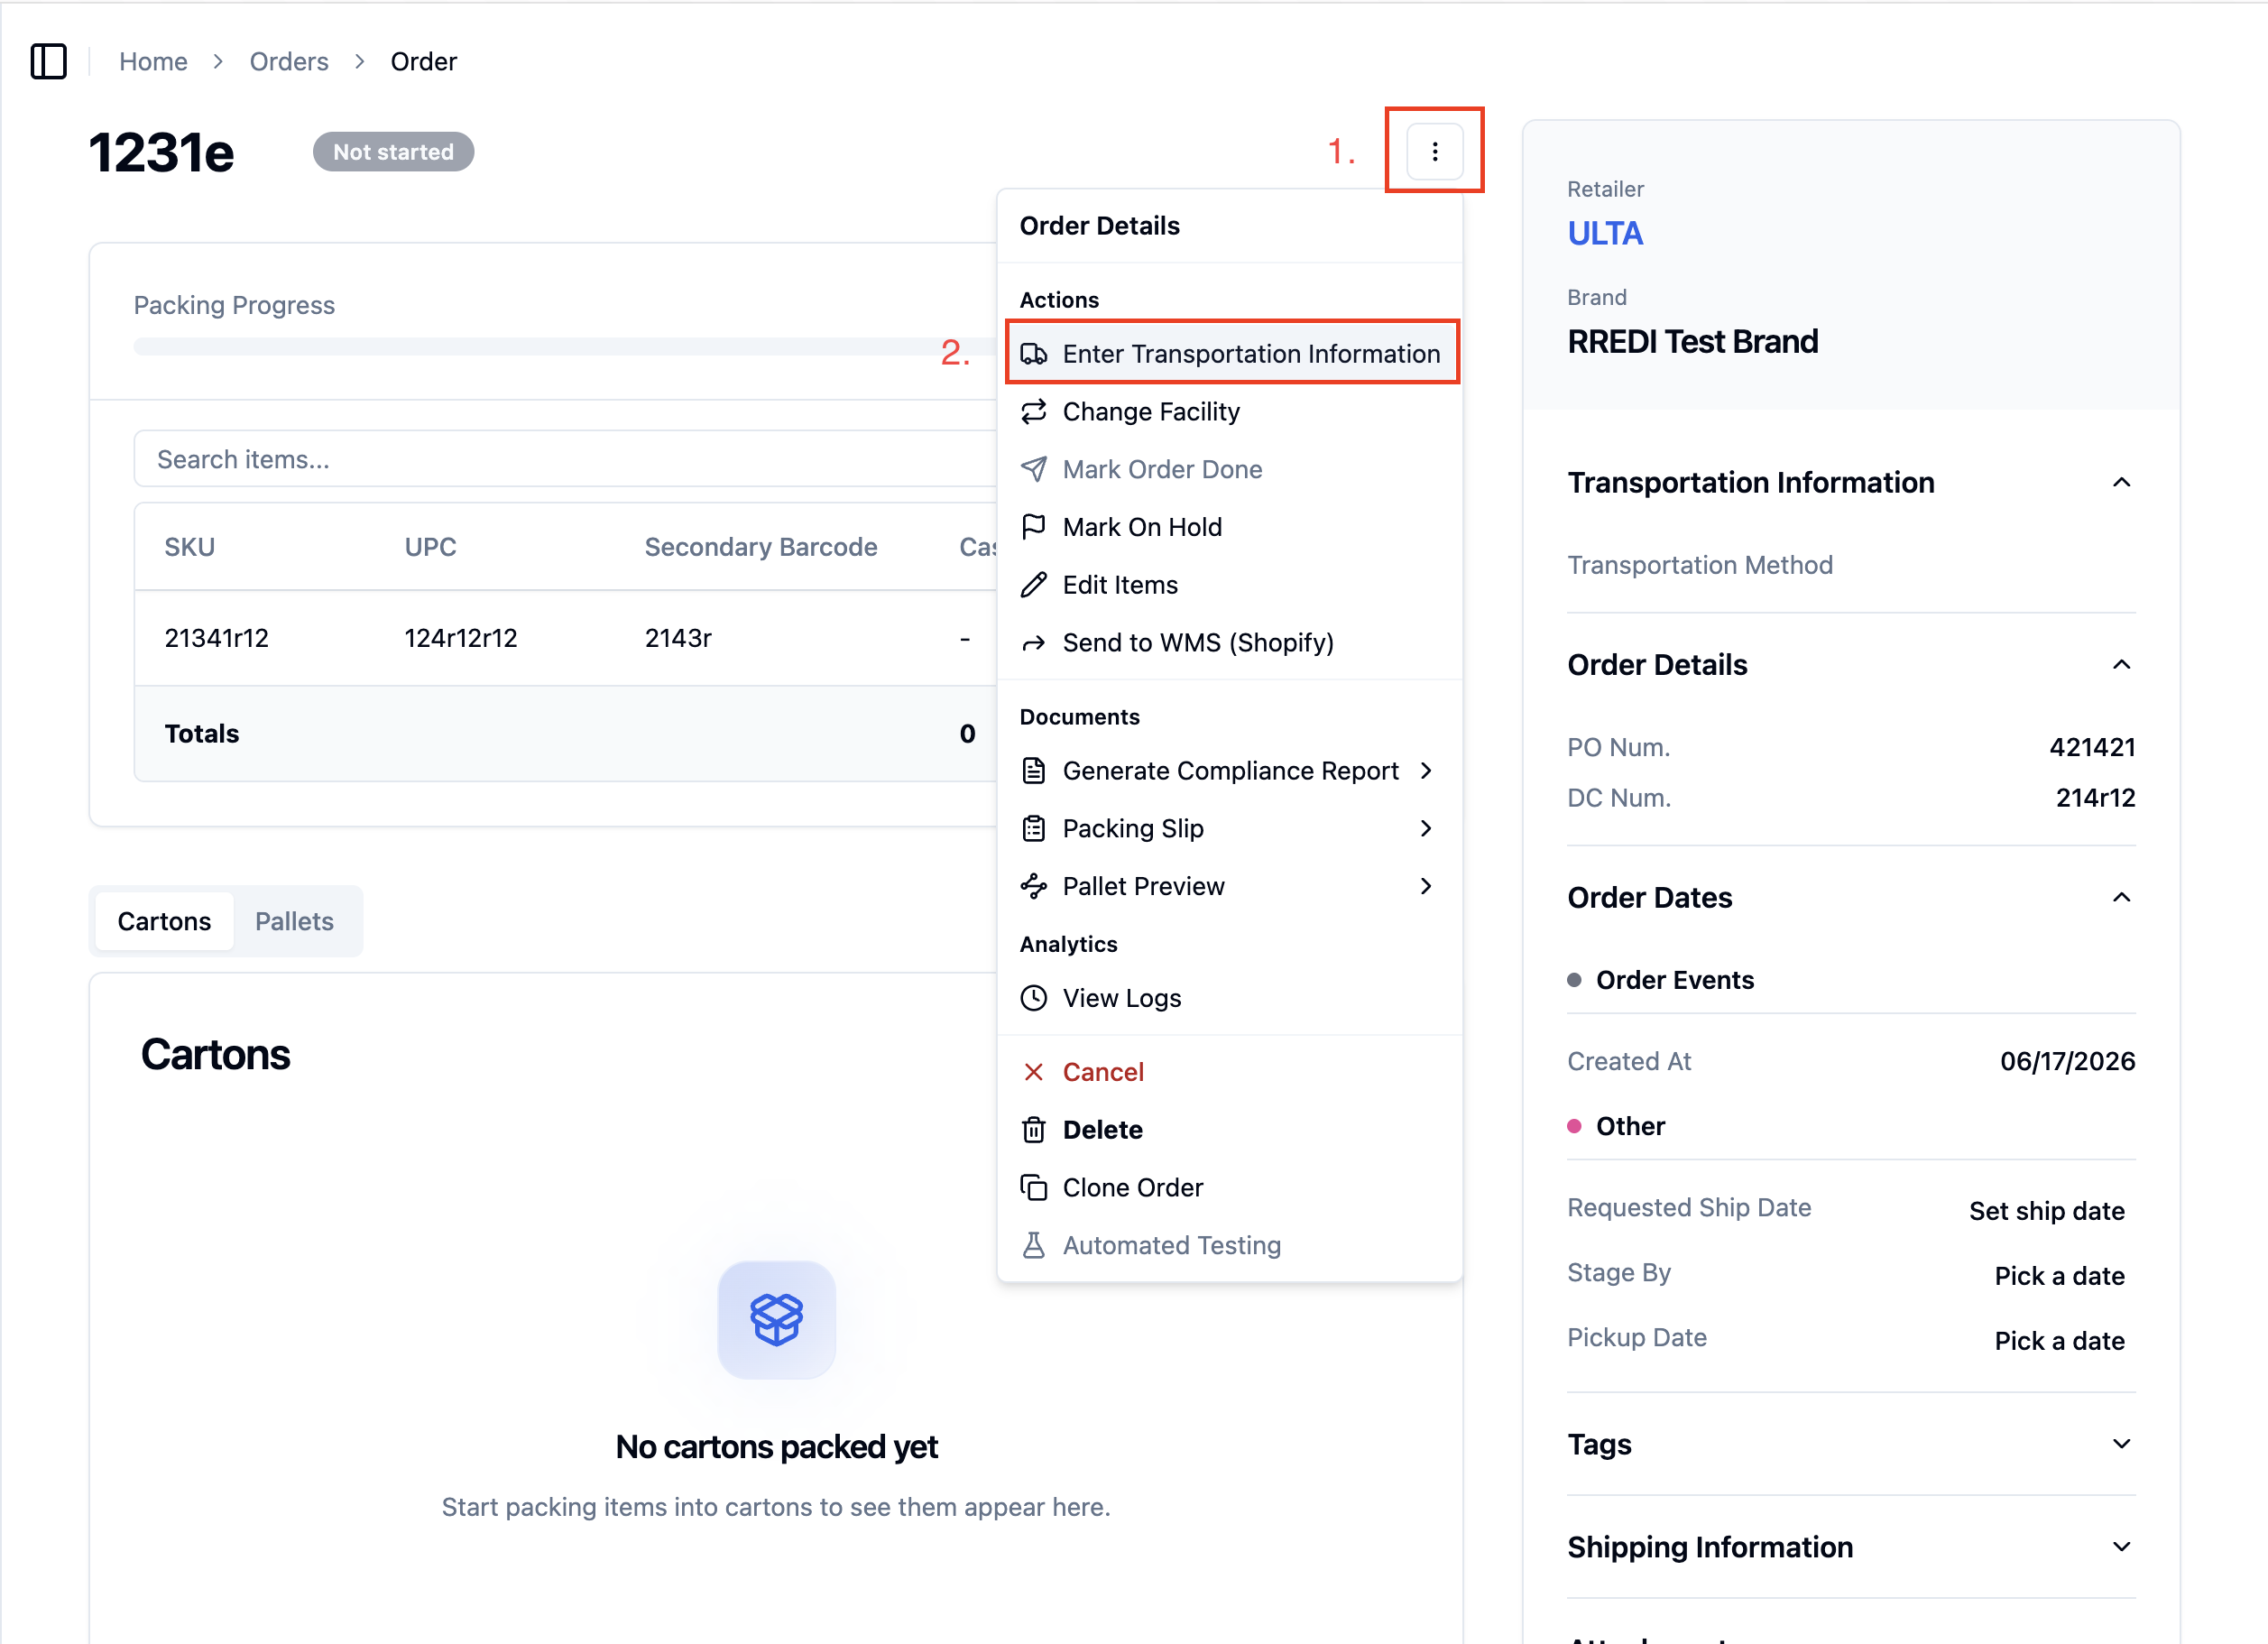The width and height of the screenshot is (2268, 1644).
Task: Click the Pallet Preview icon
Action: pyautogui.click(x=1033, y=886)
